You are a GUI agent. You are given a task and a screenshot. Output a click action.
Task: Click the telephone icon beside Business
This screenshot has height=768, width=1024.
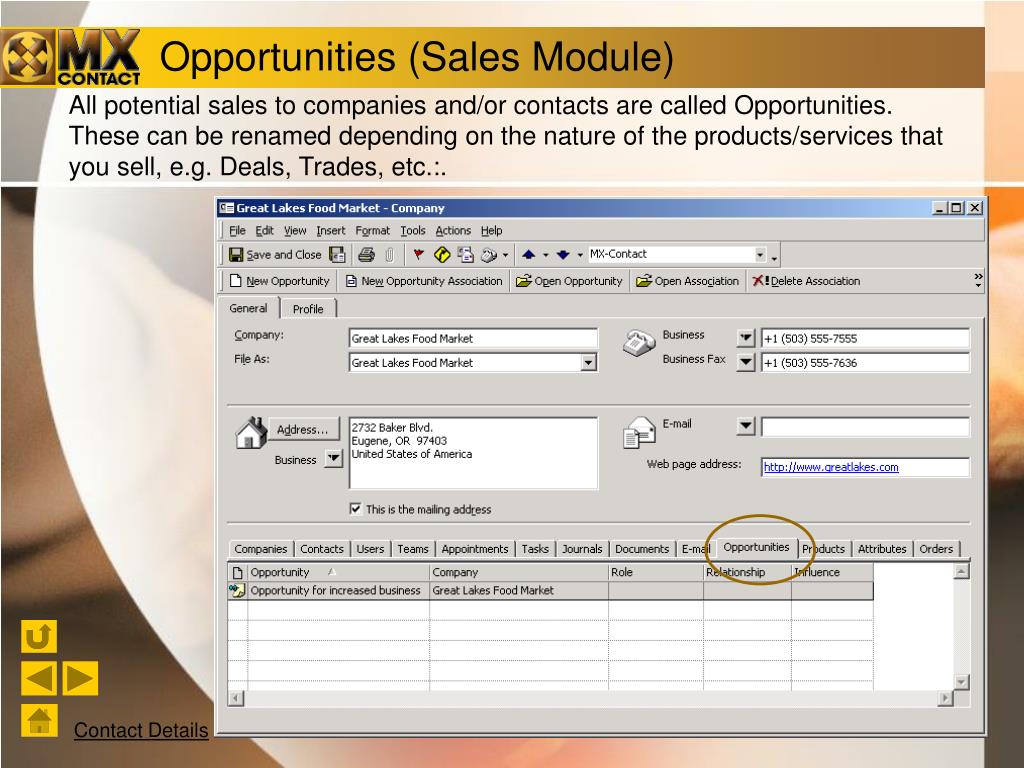click(x=639, y=343)
